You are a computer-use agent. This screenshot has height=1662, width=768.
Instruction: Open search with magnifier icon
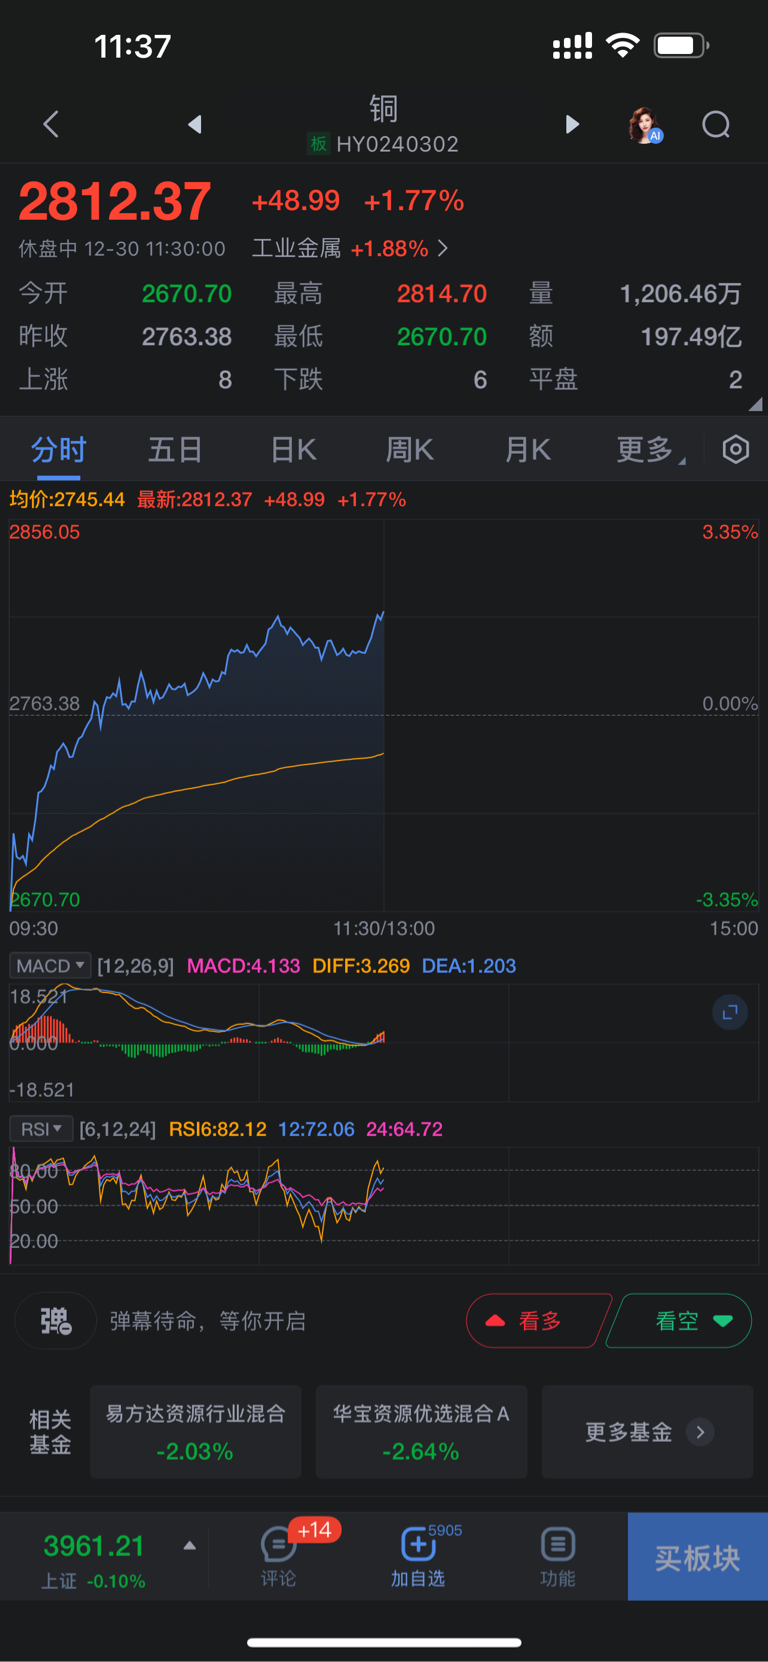point(716,125)
